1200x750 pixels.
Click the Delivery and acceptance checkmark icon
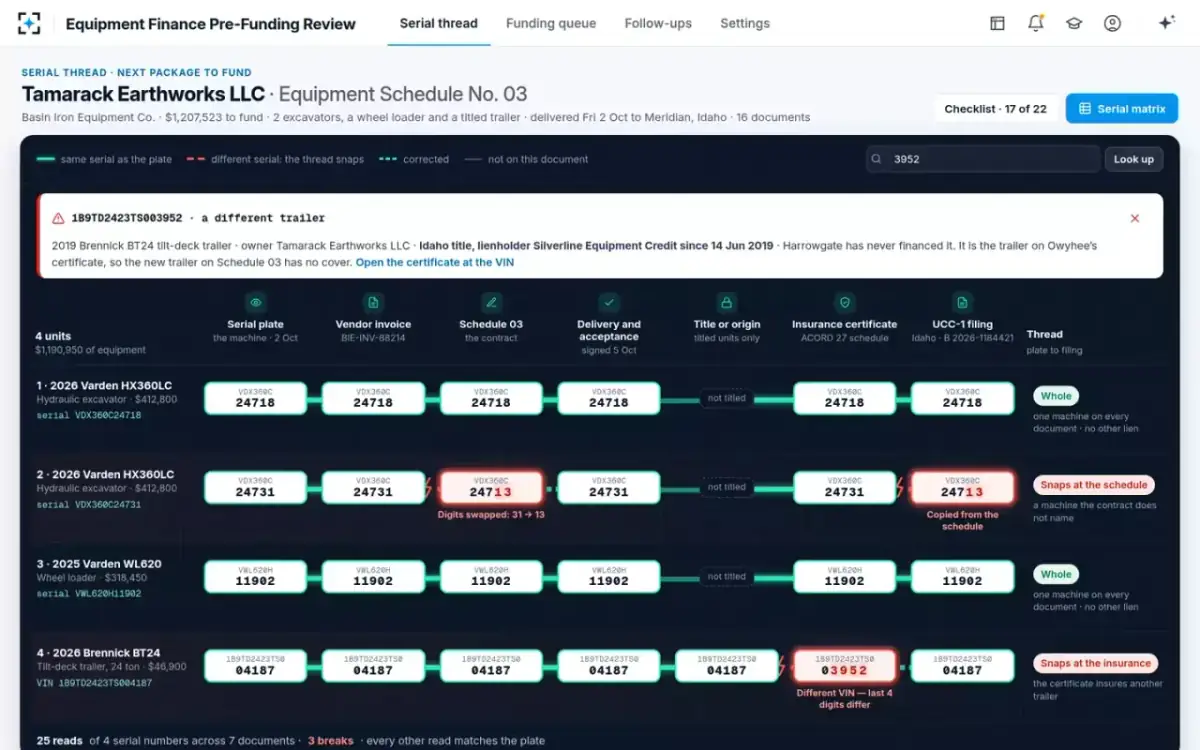point(609,302)
